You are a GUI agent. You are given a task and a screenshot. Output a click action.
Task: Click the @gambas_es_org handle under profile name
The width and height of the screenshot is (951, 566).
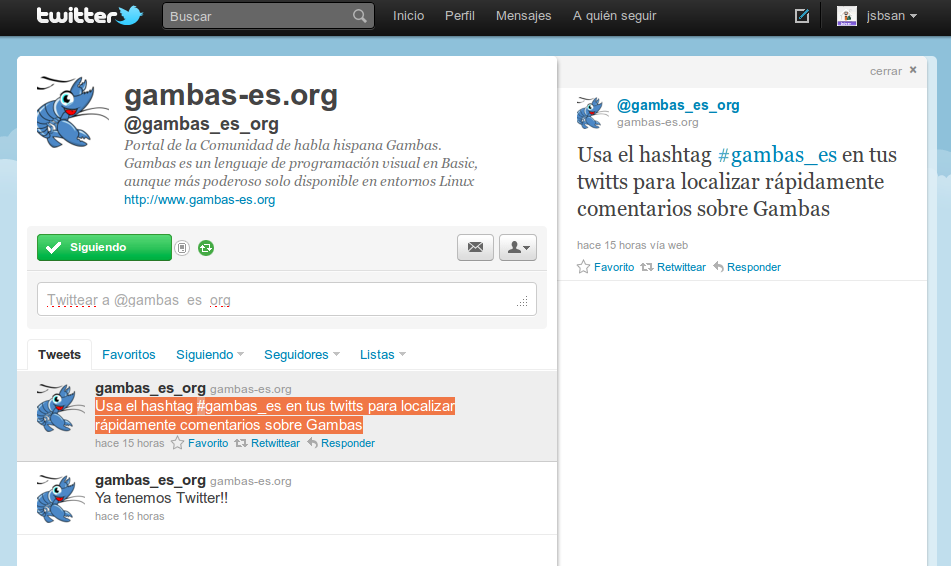click(x=201, y=124)
